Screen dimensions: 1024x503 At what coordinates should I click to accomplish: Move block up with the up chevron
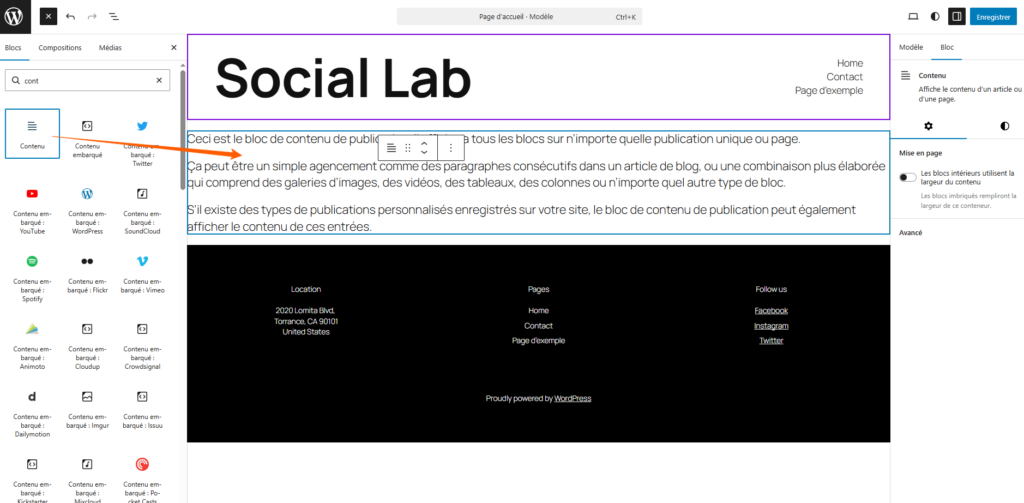(424, 143)
